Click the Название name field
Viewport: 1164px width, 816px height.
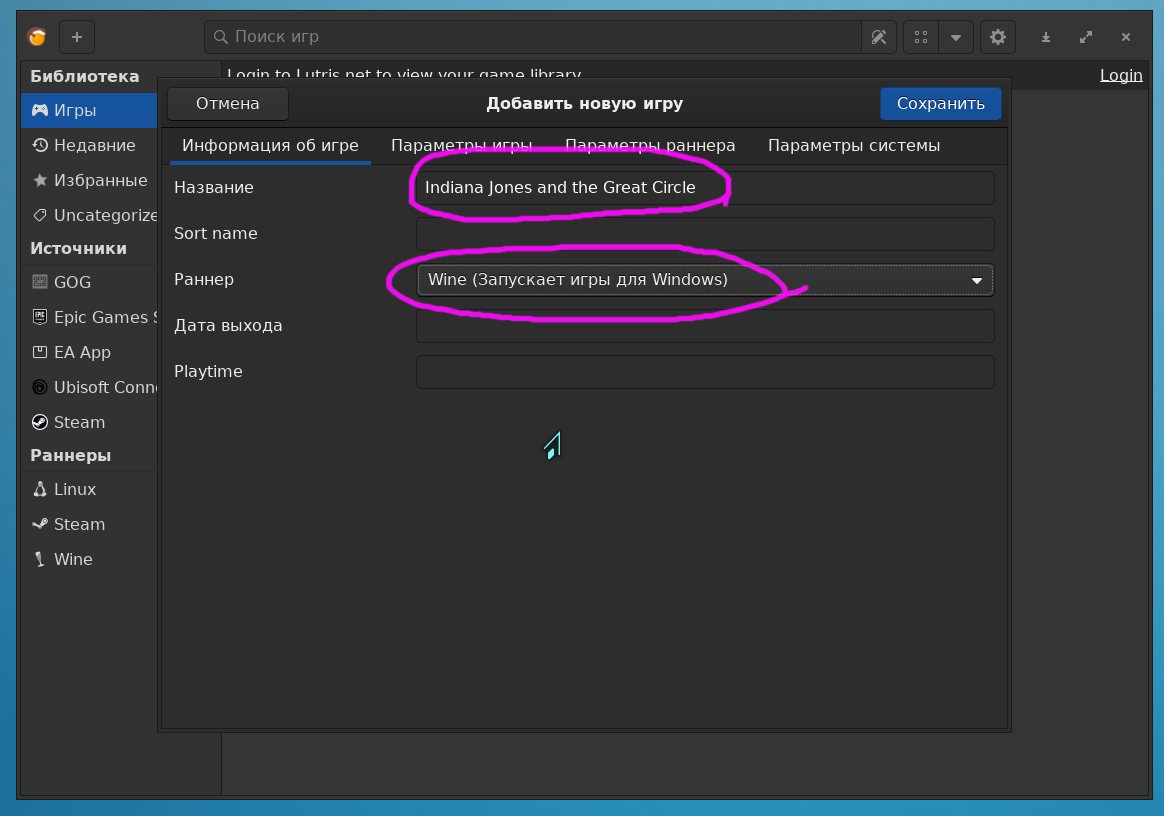pos(705,188)
